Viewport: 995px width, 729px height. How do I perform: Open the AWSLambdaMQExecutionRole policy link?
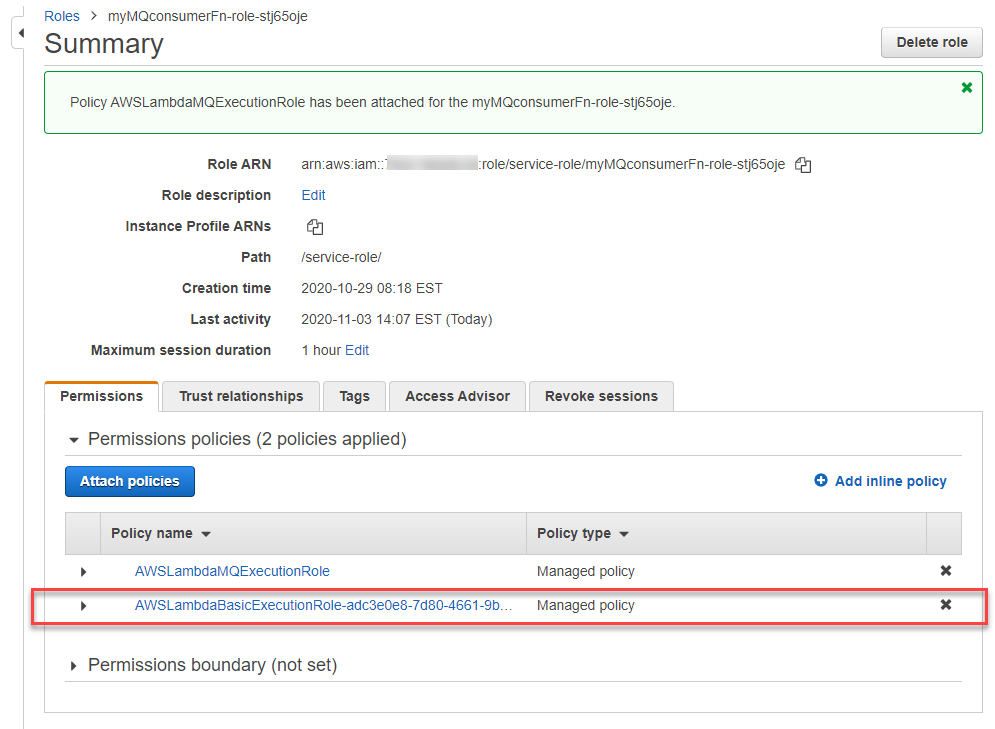click(x=232, y=571)
